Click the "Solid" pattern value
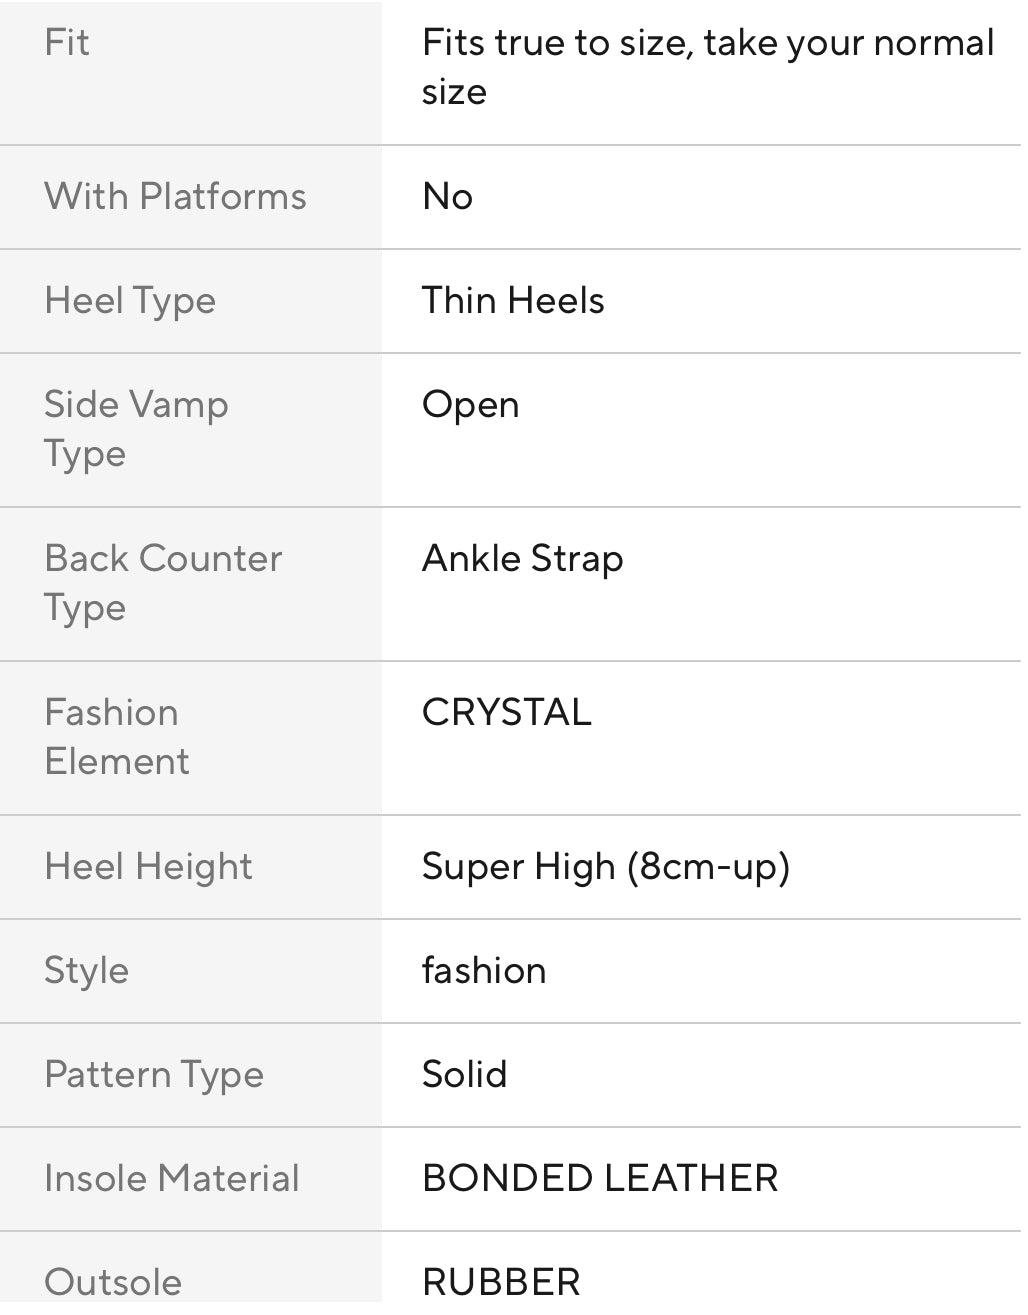This screenshot has width=1028, height=1315. pos(464,1075)
